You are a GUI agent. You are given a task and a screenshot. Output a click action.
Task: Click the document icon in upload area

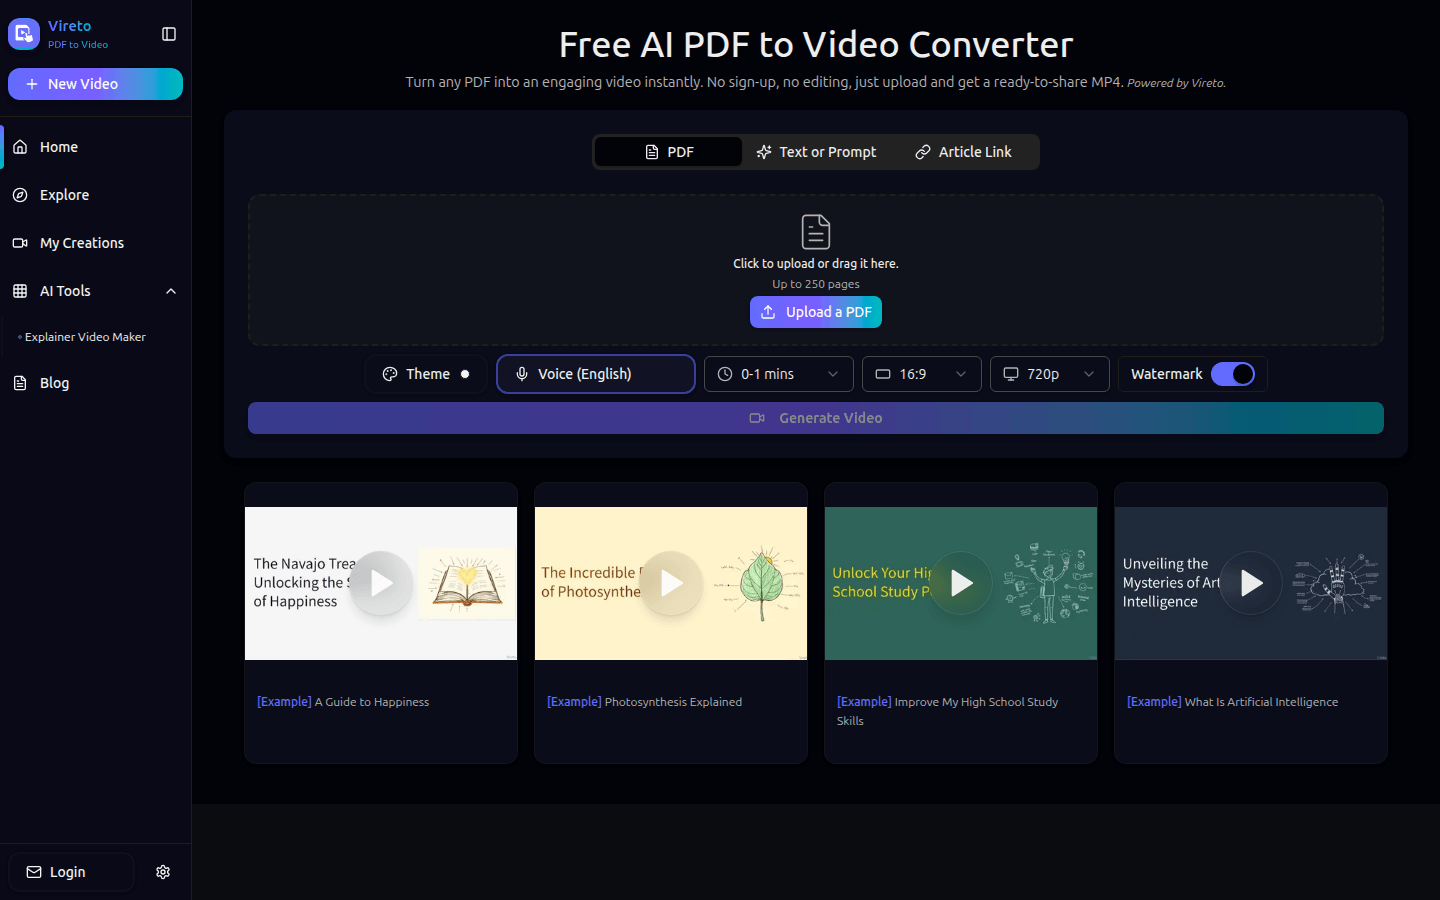tap(816, 232)
